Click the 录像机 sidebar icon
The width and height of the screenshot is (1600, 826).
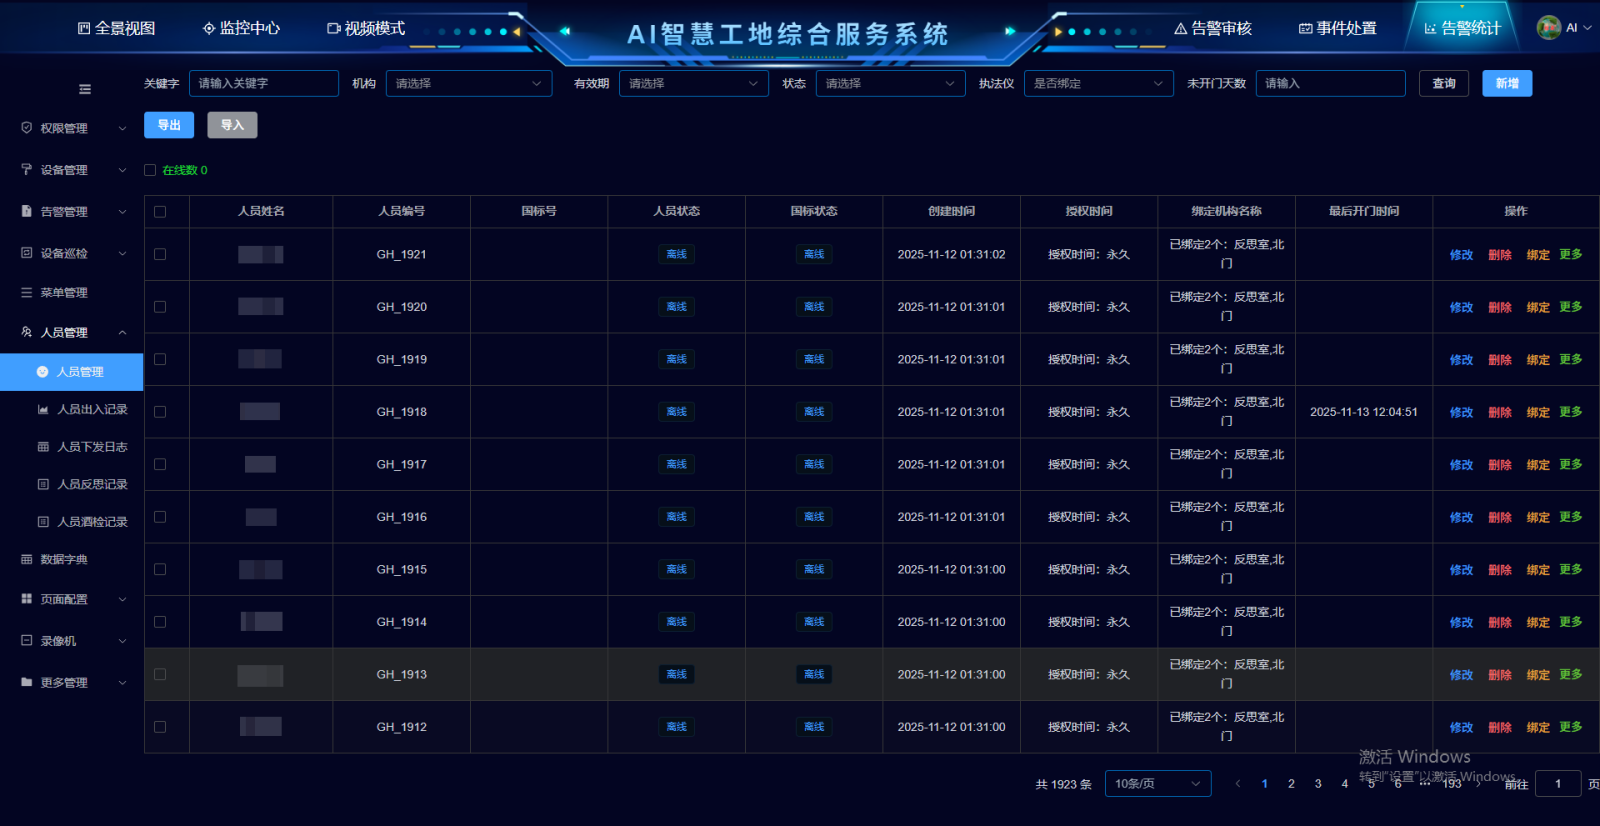tap(27, 641)
